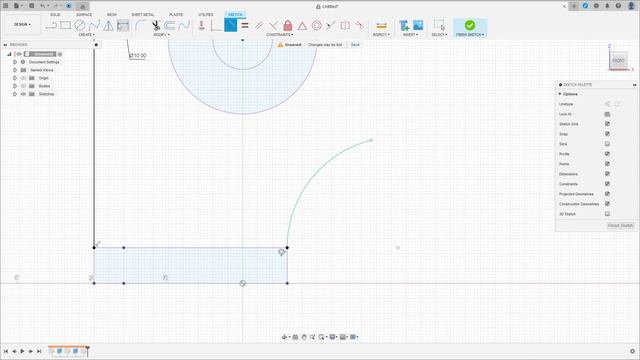Switch to the Mesh tab

tap(112, 15)
